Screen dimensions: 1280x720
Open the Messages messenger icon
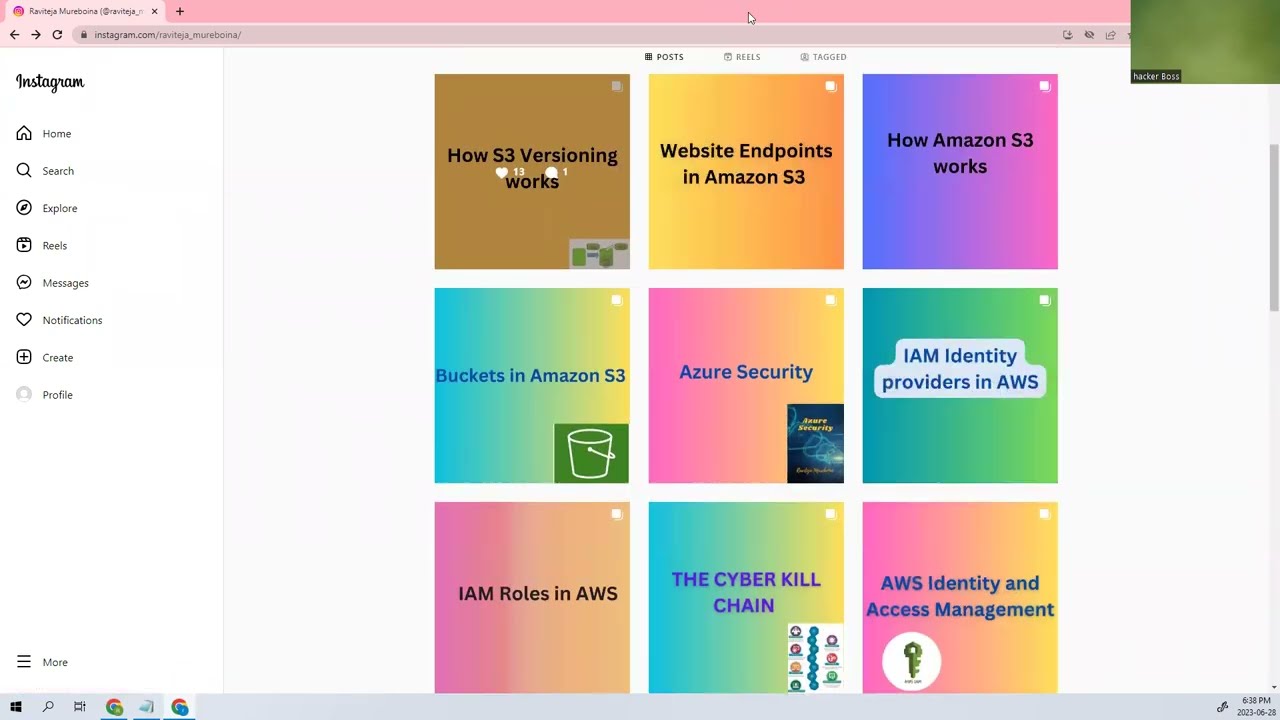24,283
